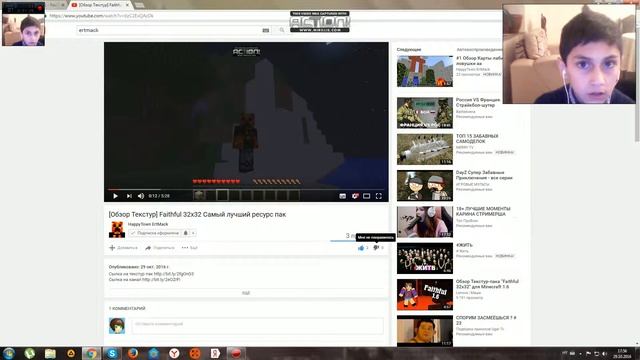Viewport: 640px width, 360px height.
Task: Dislike the video with thumbs-down icon
Action: (x=376, y=248)
